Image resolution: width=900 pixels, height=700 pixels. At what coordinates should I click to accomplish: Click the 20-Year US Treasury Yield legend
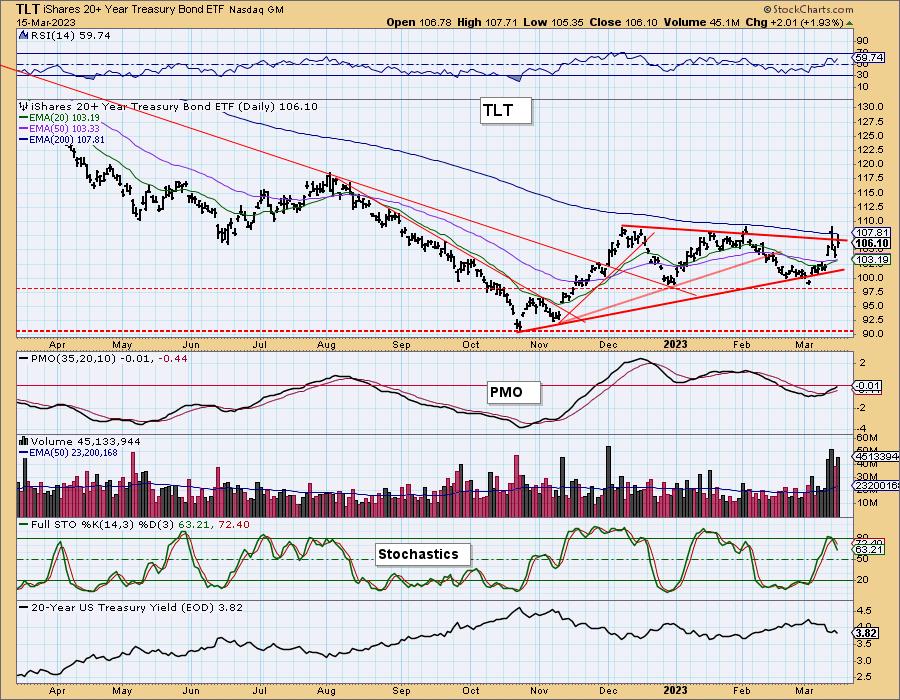[131, 607]
